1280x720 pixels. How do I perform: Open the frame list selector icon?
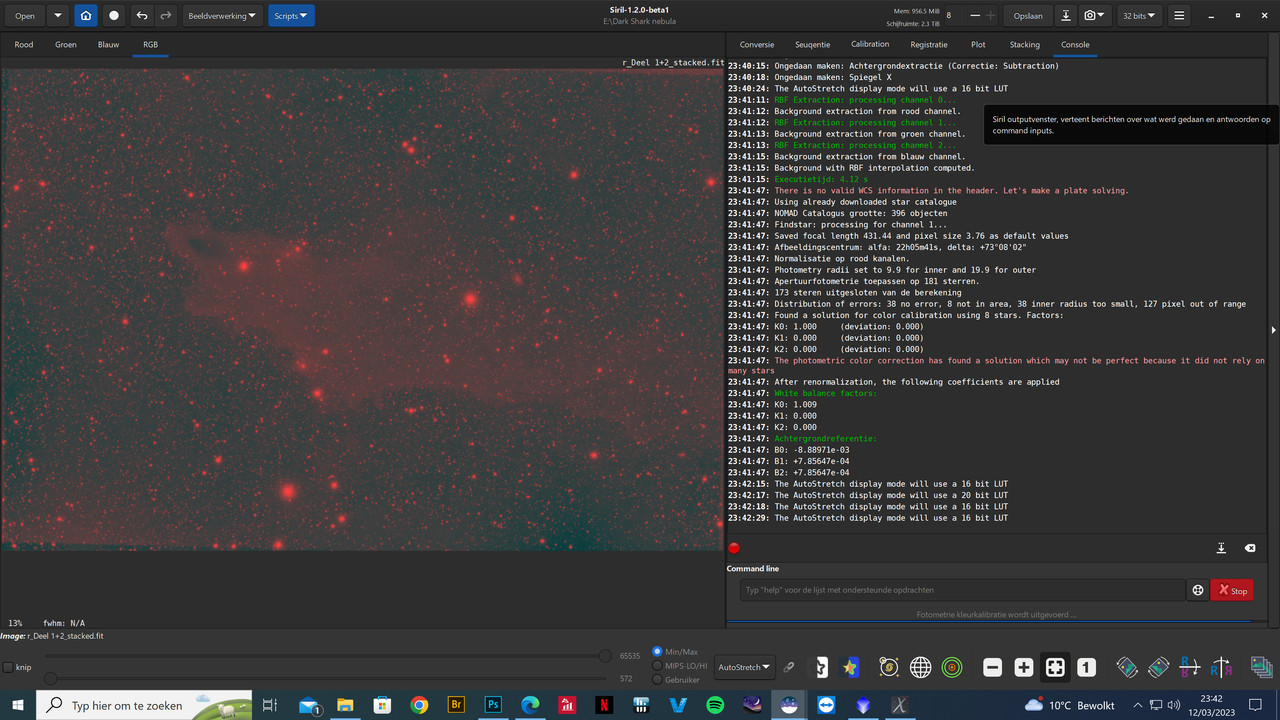(1260, 667)
